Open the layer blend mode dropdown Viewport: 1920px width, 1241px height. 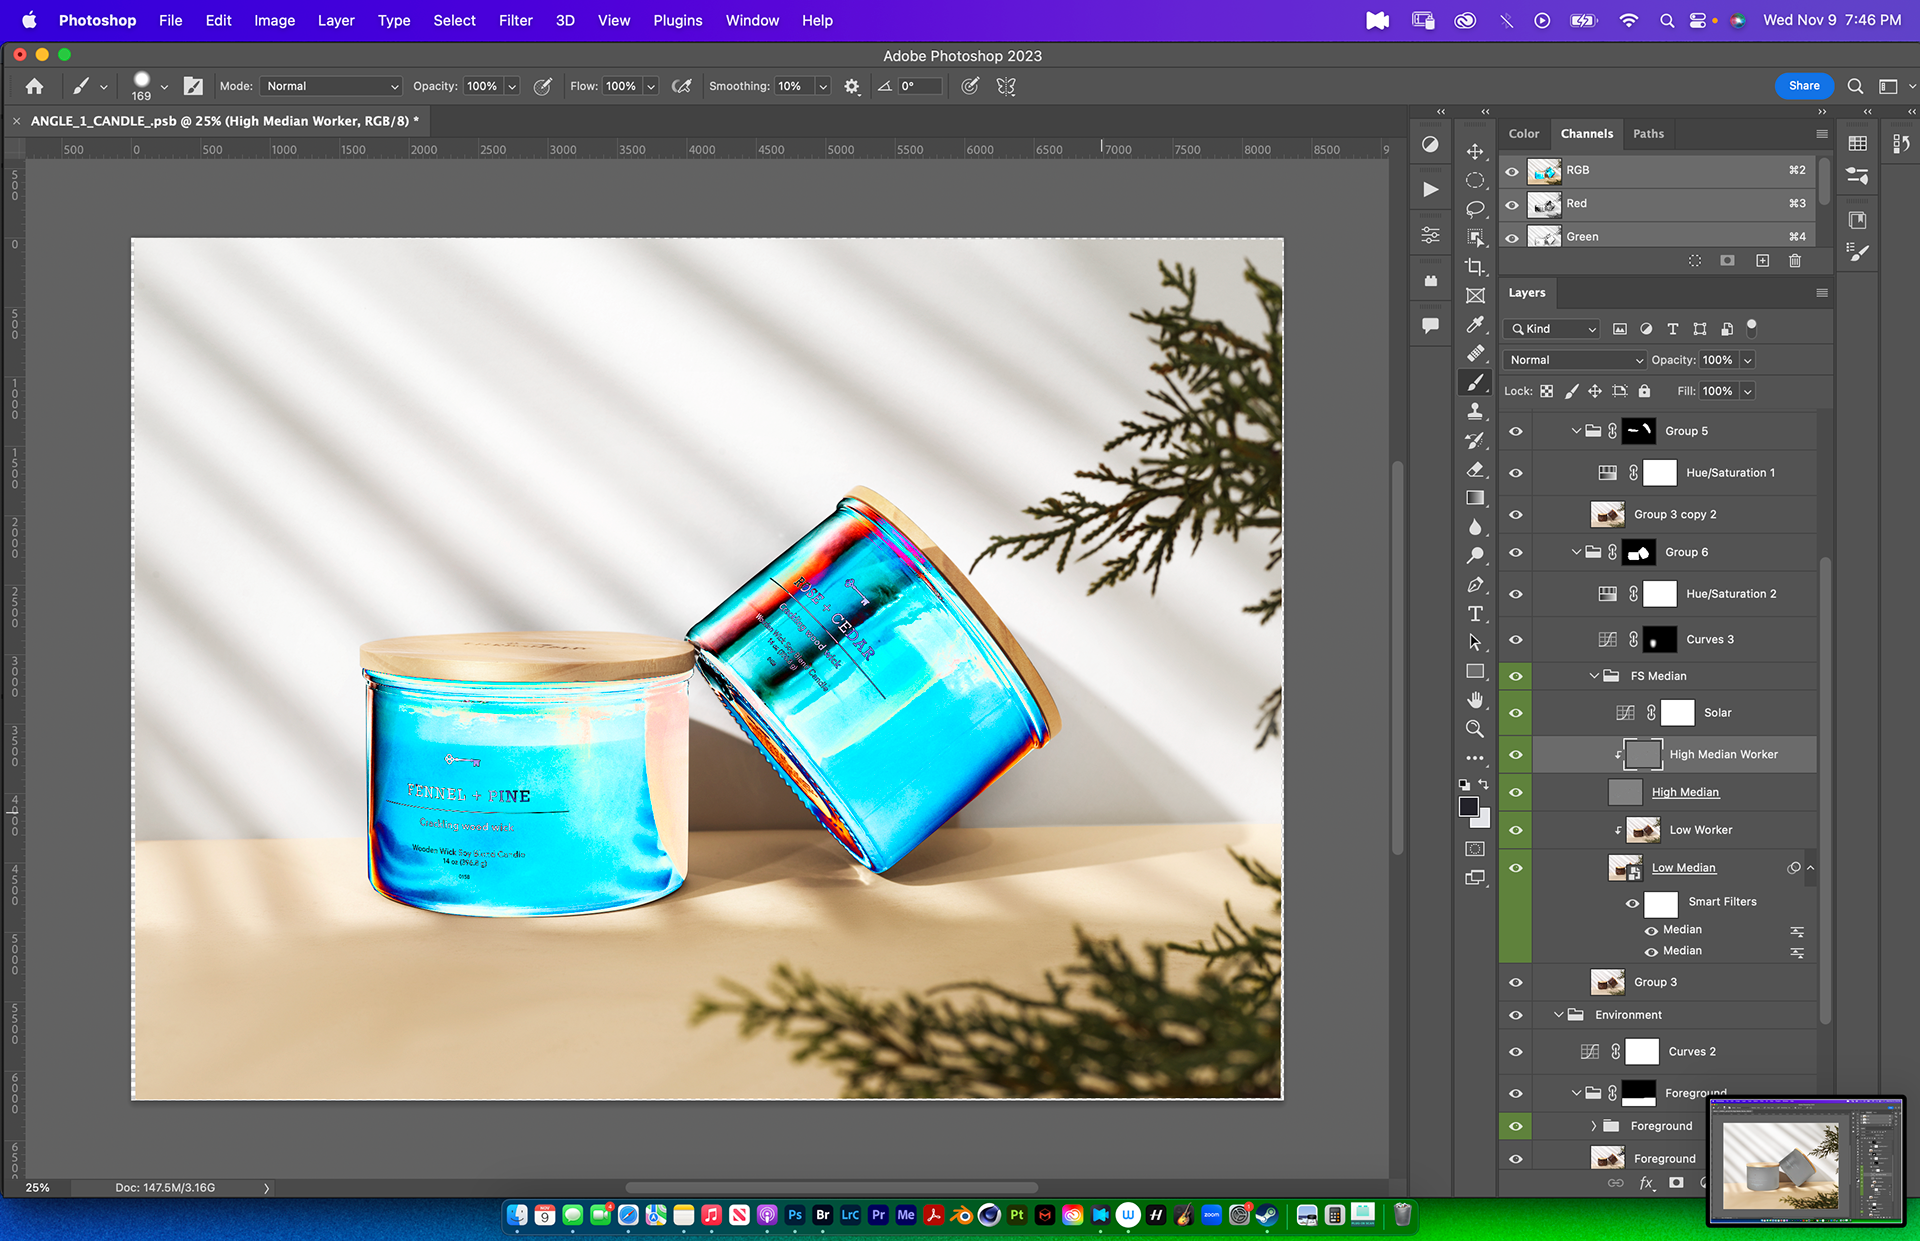click(1575, 360)
